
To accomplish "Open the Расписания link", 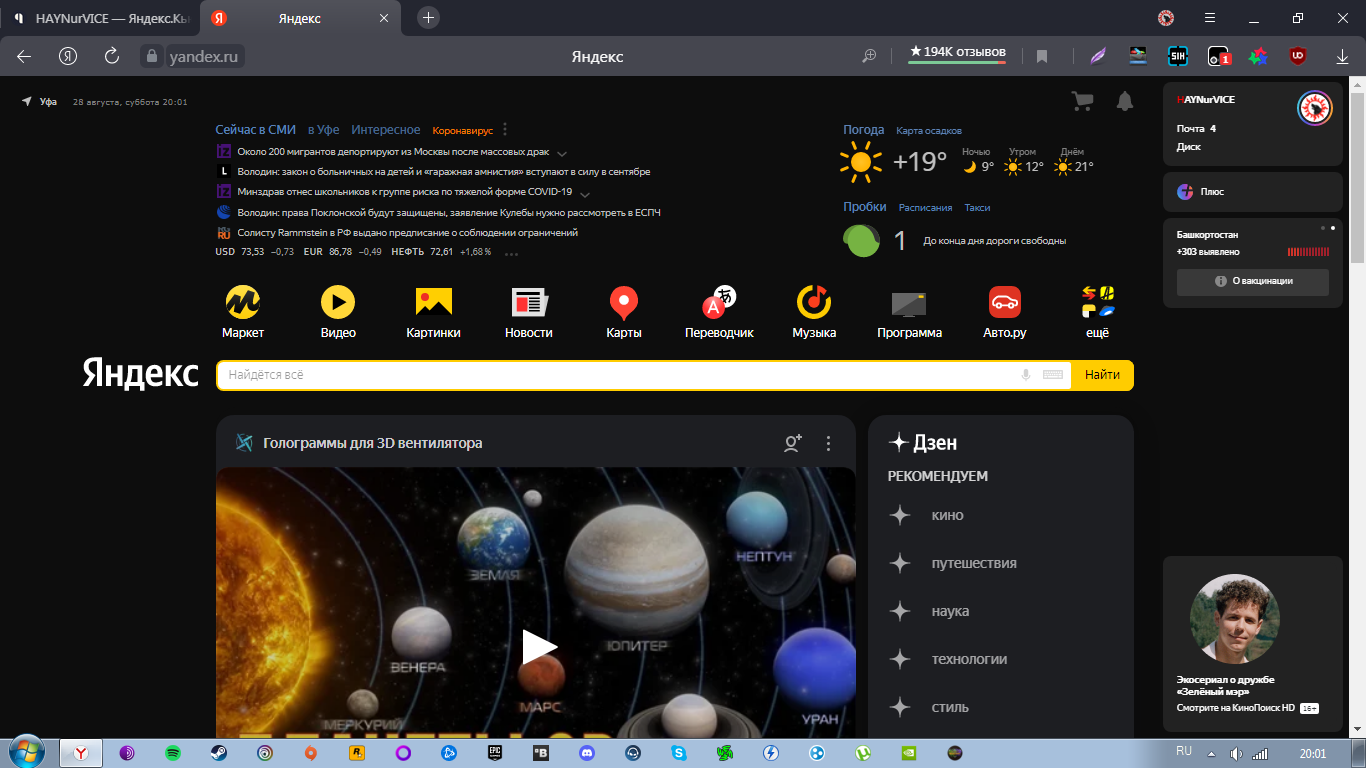I will pos(925,208).
